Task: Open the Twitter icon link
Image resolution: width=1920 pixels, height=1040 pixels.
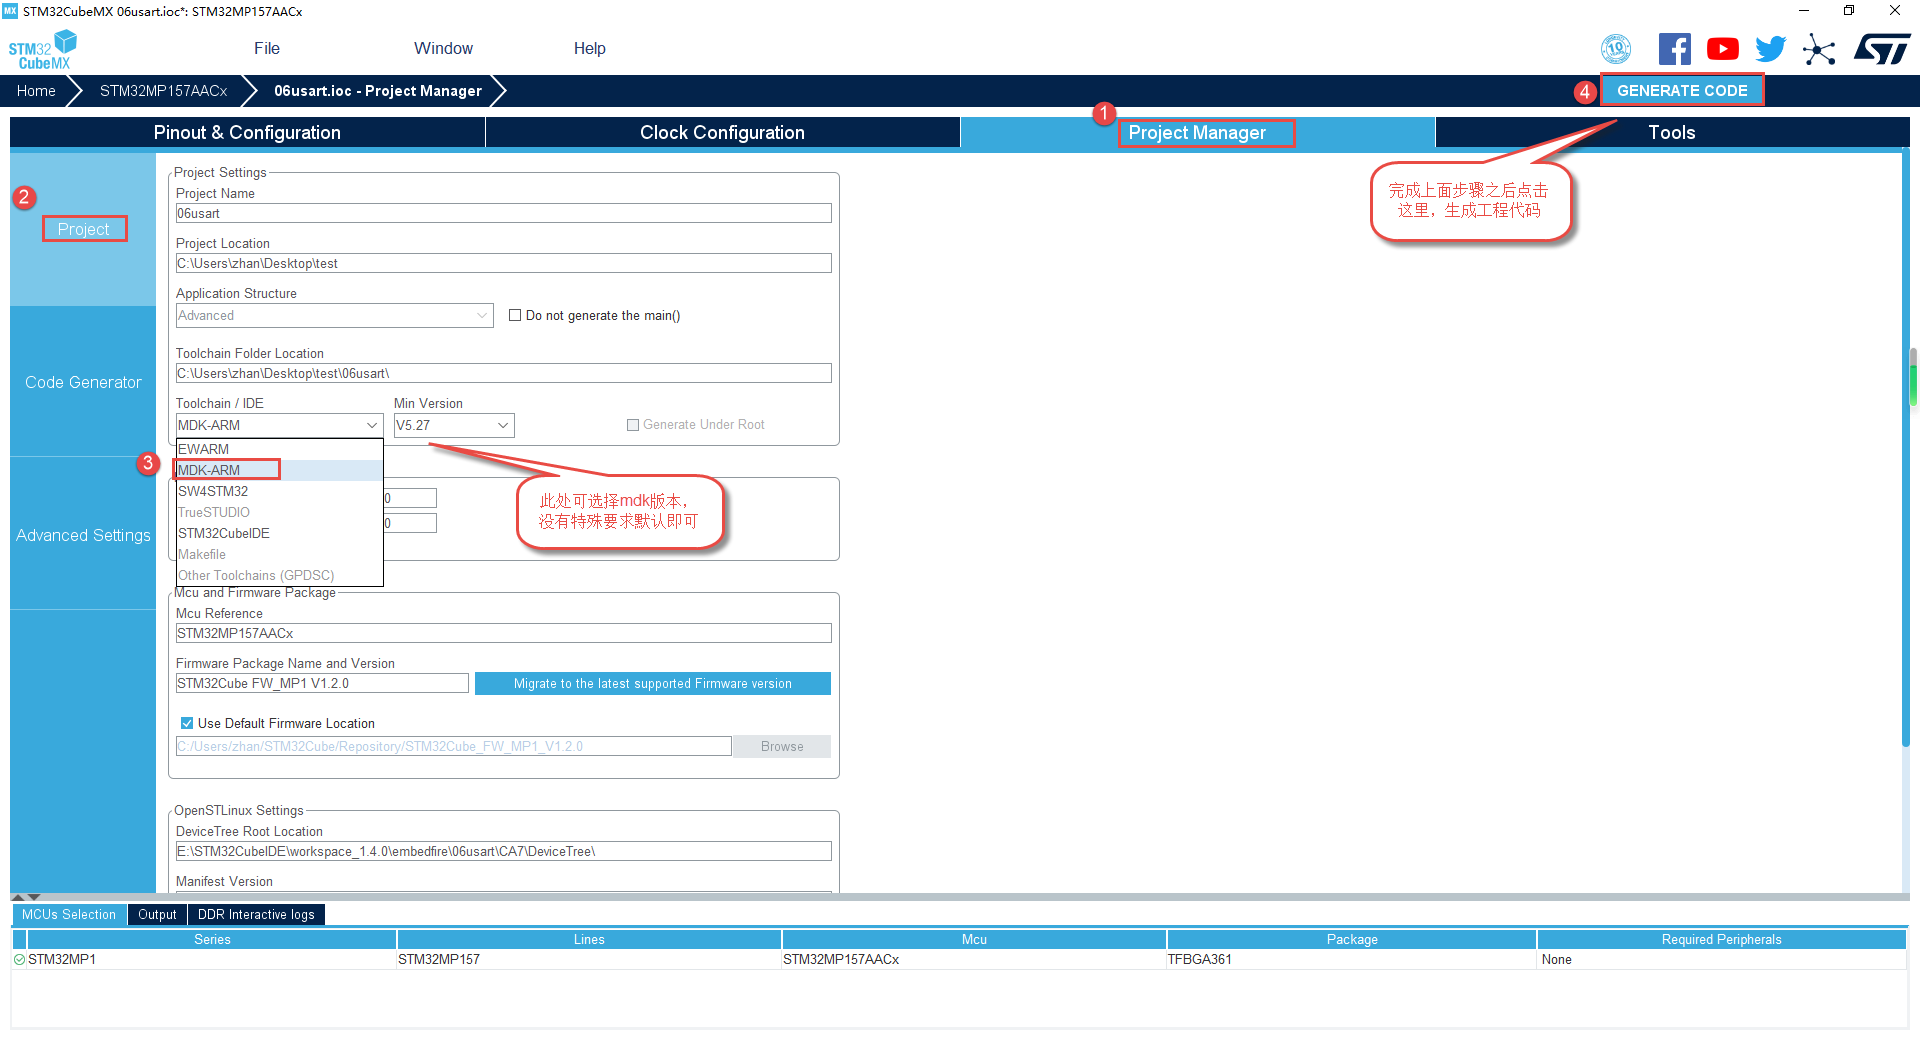Action: pos(1770,49)
